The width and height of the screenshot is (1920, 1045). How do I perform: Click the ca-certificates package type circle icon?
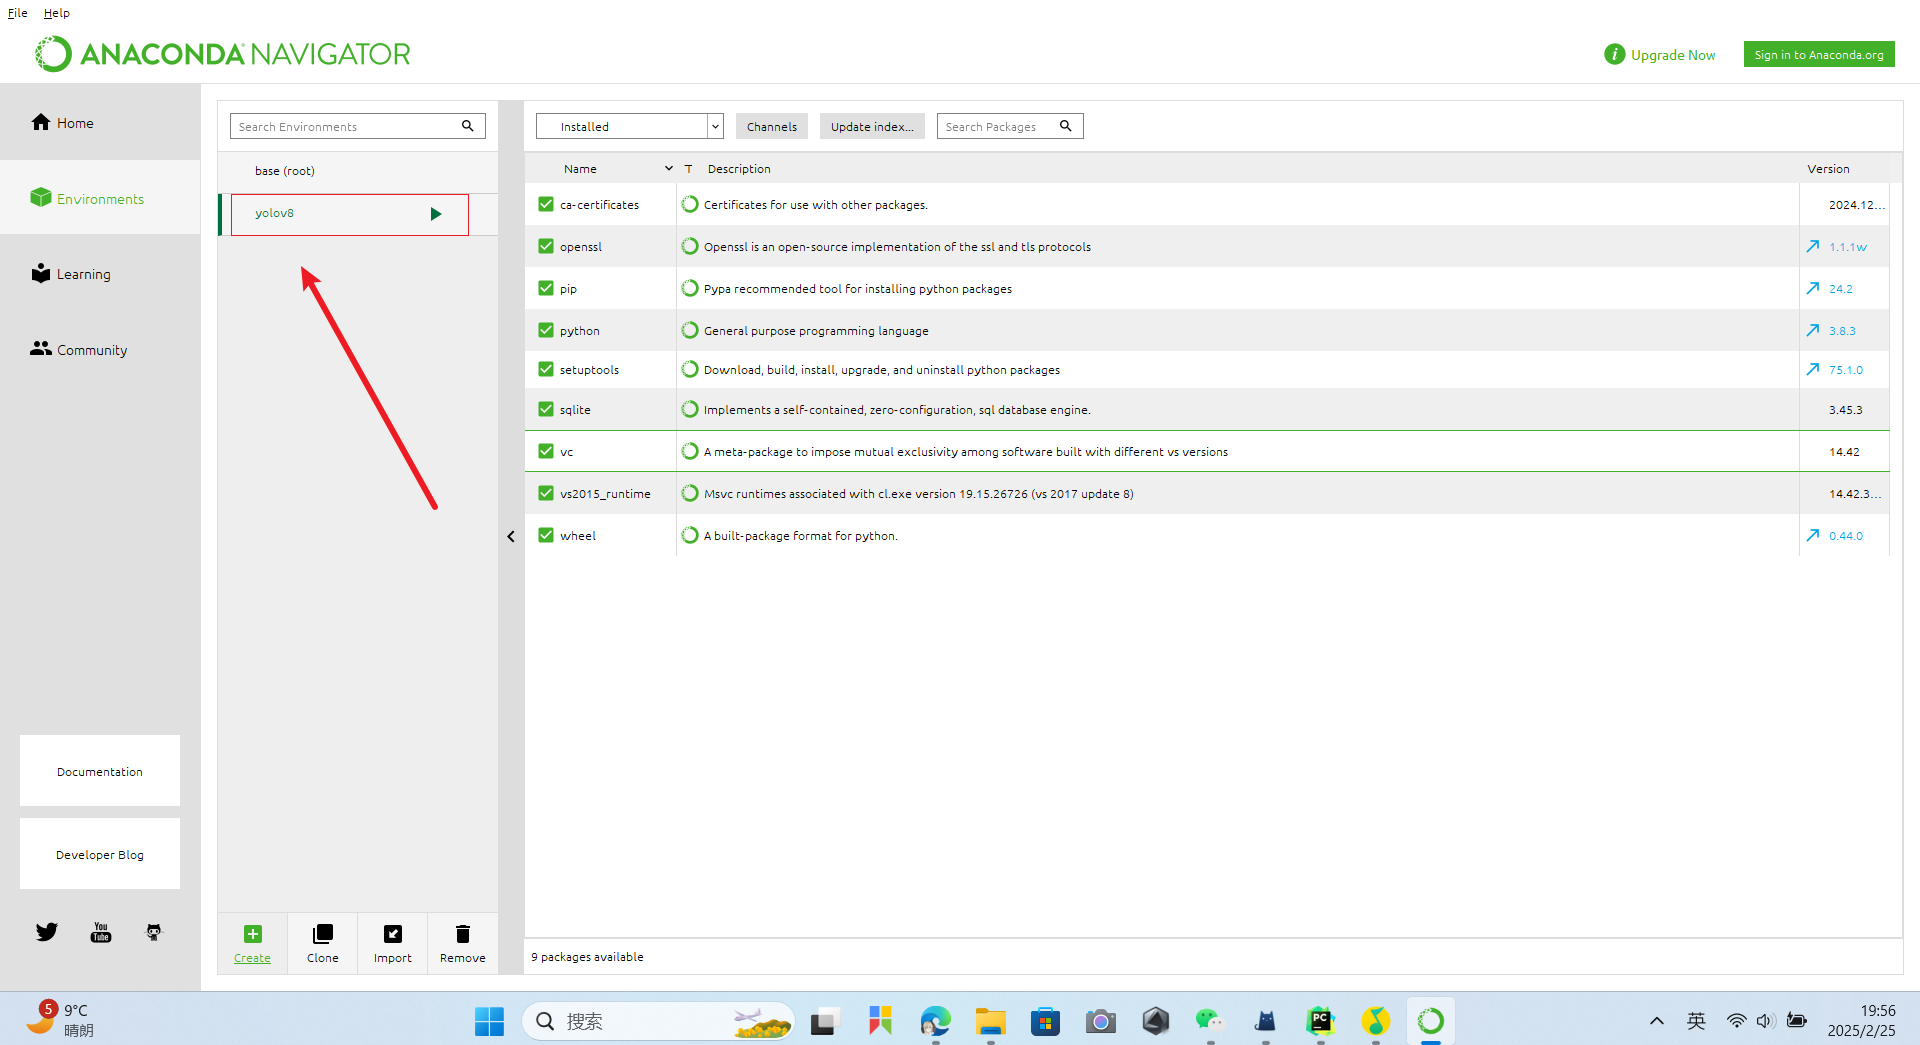point(690,204)
